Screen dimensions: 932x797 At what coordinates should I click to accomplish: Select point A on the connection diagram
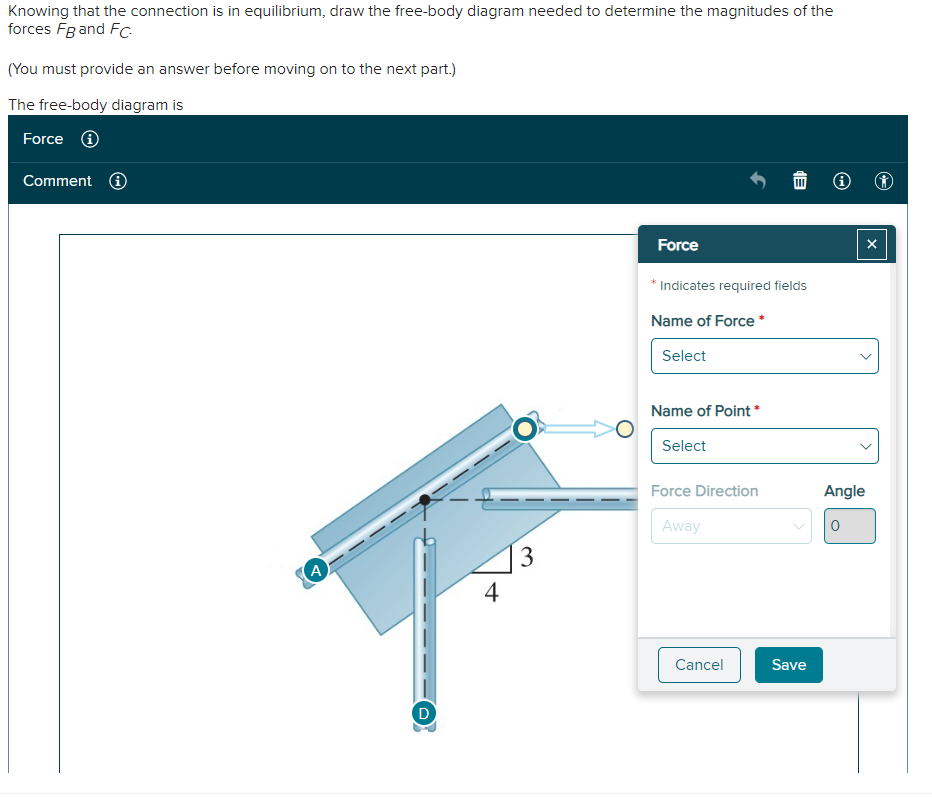[x=315, y=569]
